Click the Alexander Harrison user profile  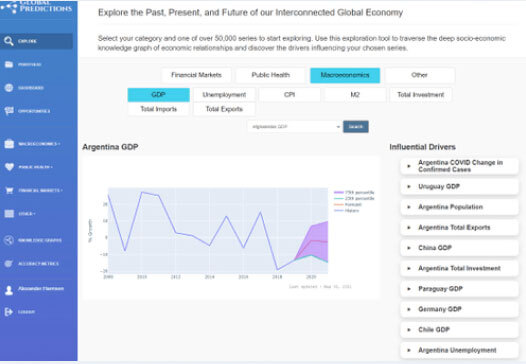34,289
